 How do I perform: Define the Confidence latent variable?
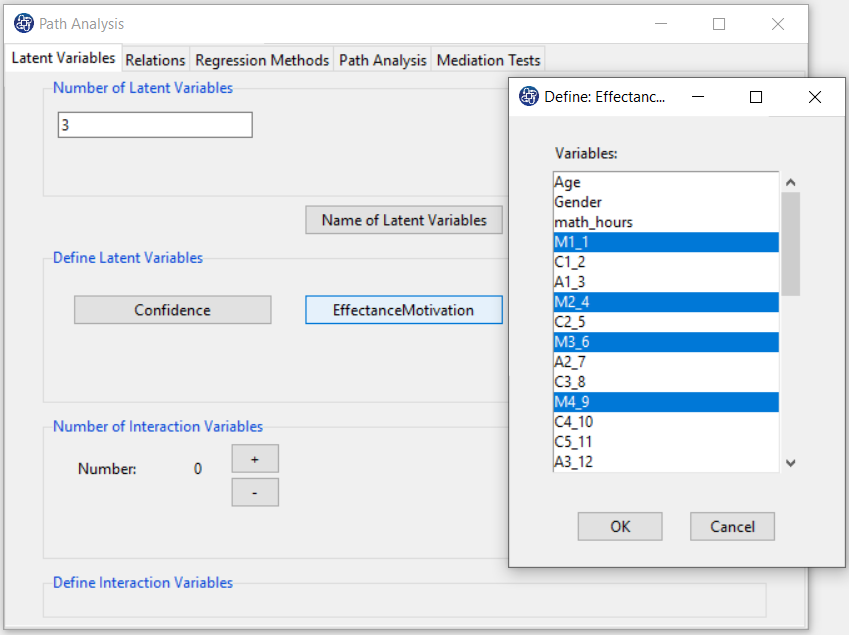(x=173, y=310)
